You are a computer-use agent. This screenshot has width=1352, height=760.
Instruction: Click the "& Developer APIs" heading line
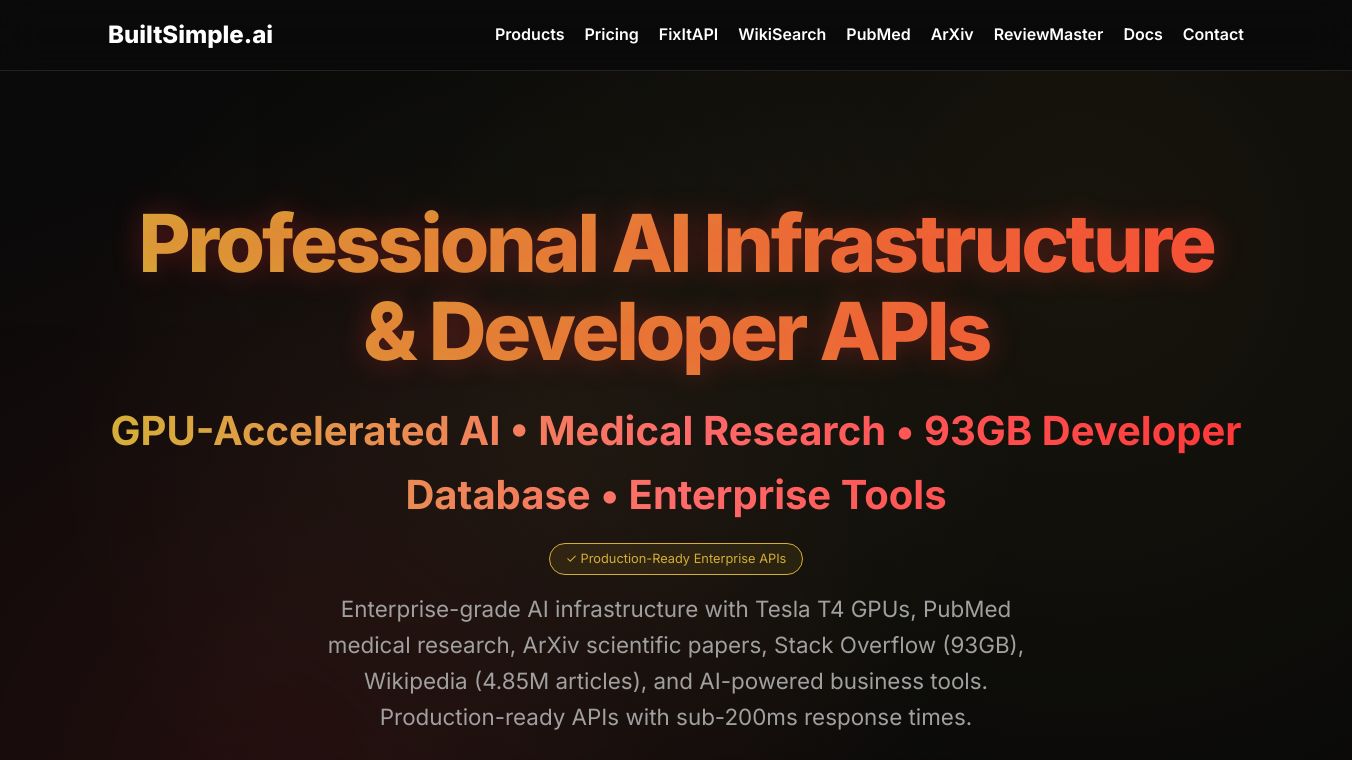676,332
